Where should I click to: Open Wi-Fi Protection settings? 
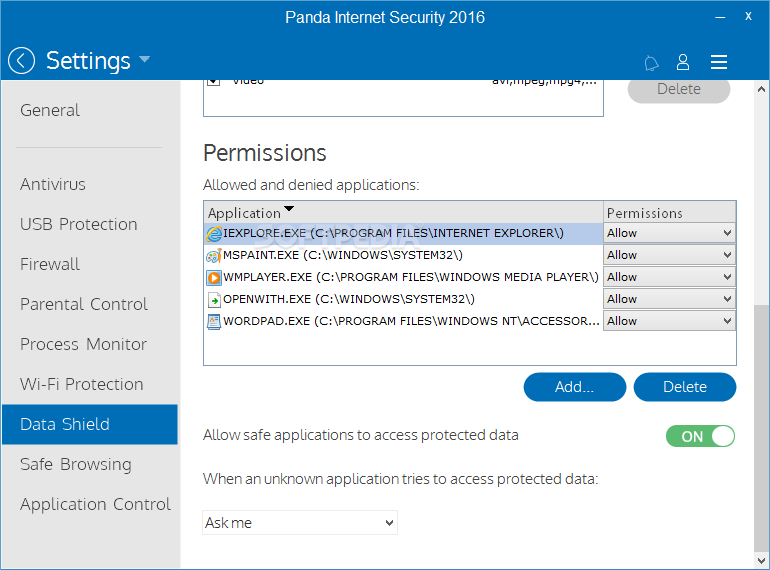[x=82, y=384]
